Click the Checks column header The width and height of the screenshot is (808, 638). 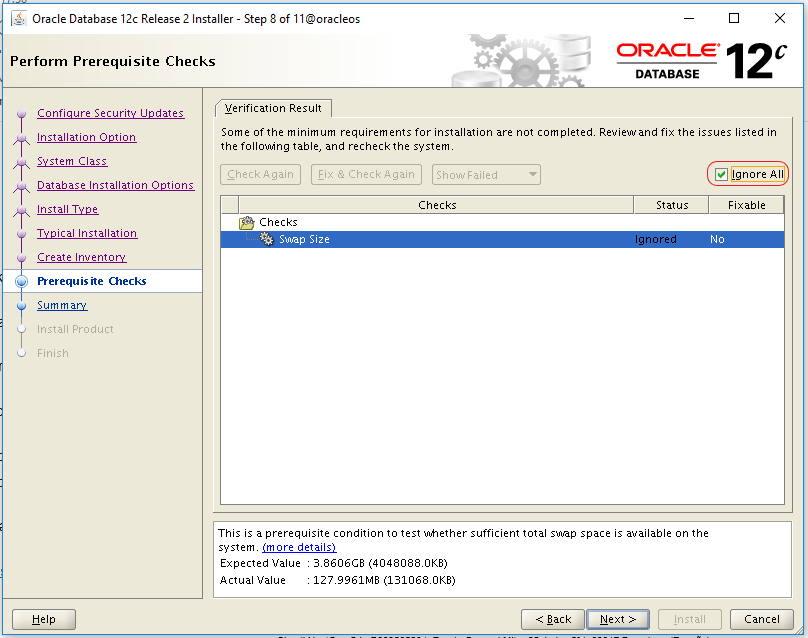(x=436, y=205)
